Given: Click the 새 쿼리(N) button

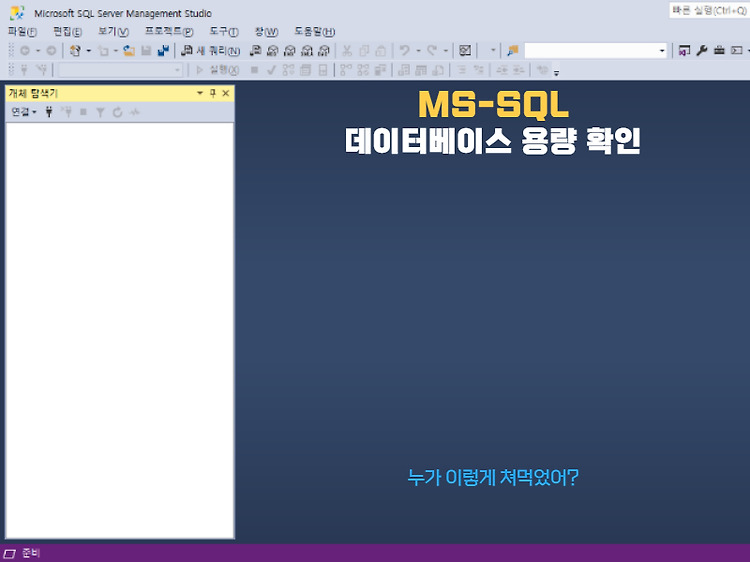Looking at the screenshot, I should point(210,50).
